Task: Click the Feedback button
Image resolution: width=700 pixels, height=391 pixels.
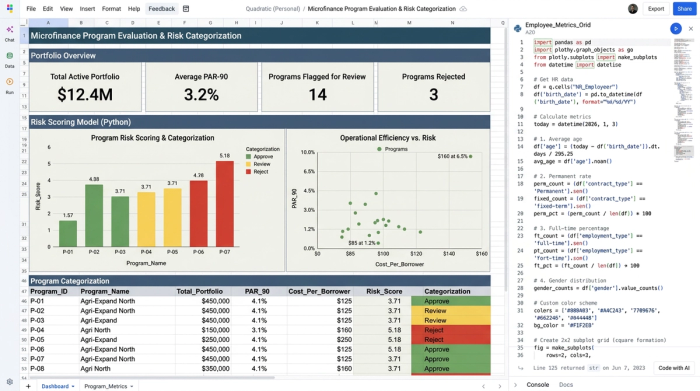Action: pos(162,8)
